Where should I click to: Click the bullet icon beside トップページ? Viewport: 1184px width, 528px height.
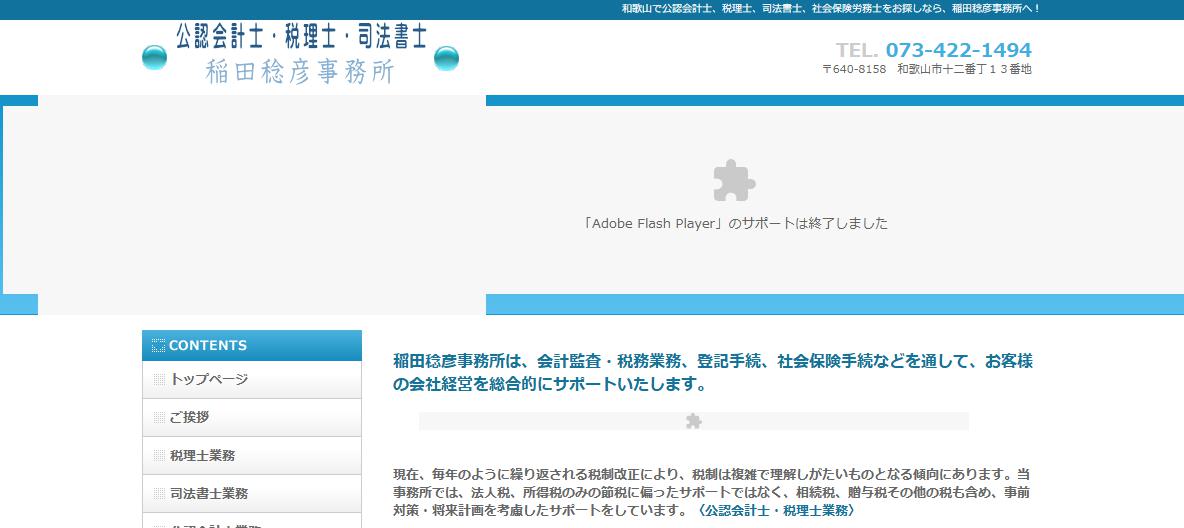click(x=159, y=379)
